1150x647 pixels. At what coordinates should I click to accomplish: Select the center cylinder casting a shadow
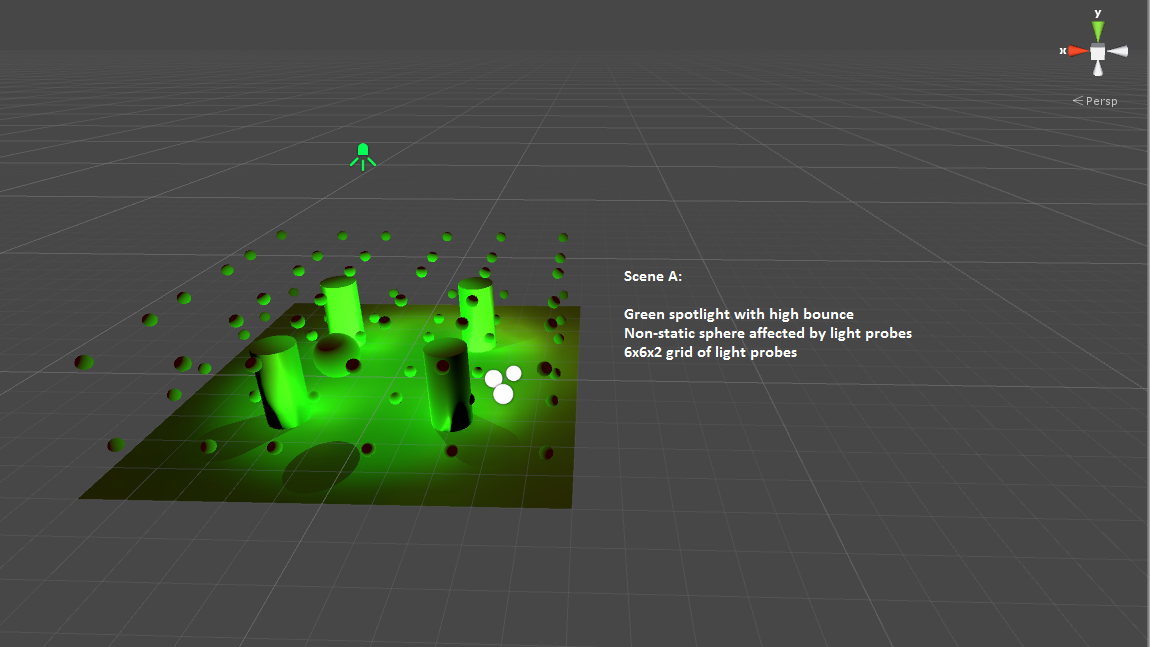pyautogui.click(x=447, y=390)
